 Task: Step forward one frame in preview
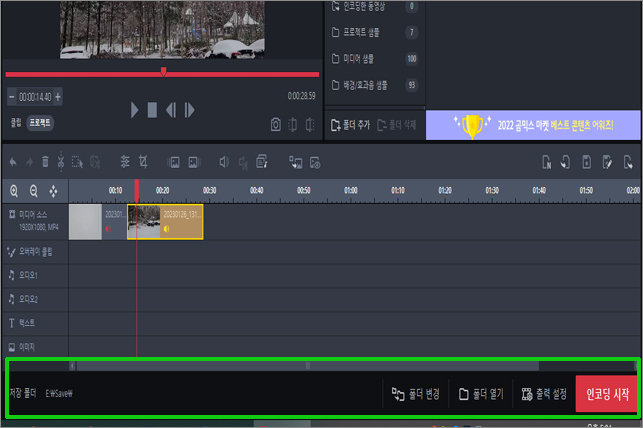click(x=189, y=110)
